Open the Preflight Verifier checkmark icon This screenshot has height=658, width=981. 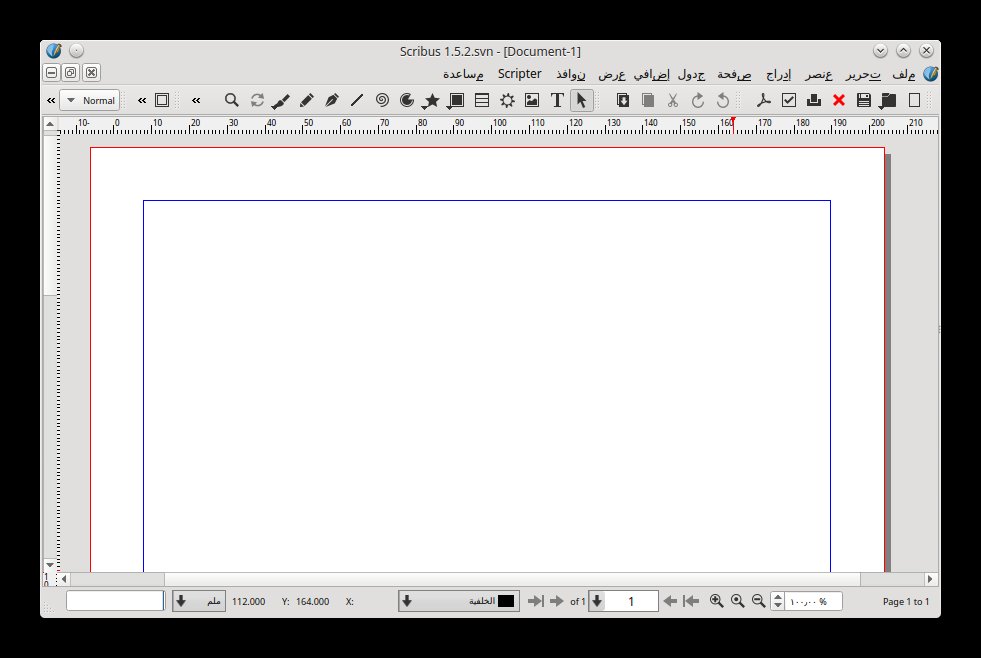pyautogui.click(x=789, y=100)
